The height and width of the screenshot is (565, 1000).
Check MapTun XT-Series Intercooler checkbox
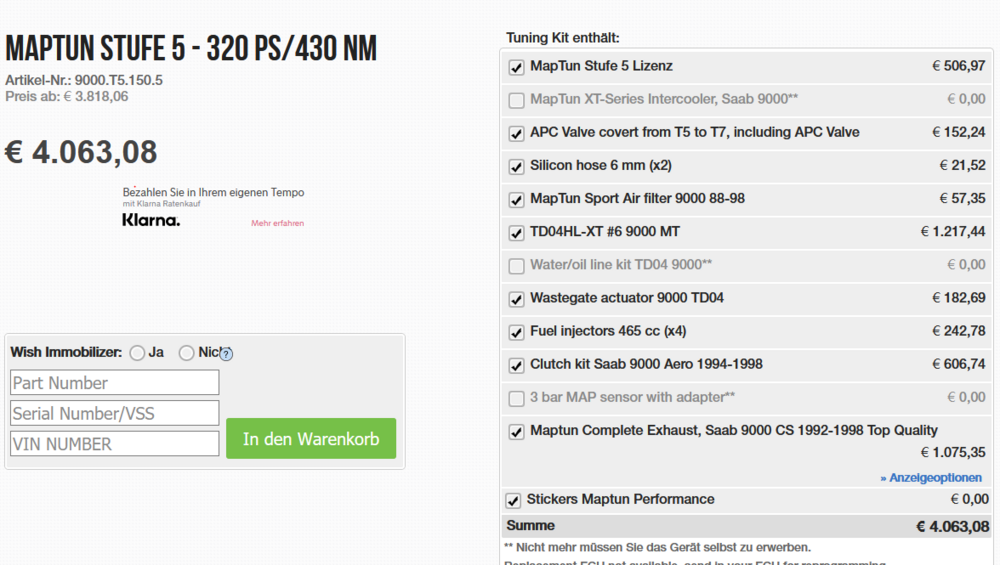[x=517, y=100]
